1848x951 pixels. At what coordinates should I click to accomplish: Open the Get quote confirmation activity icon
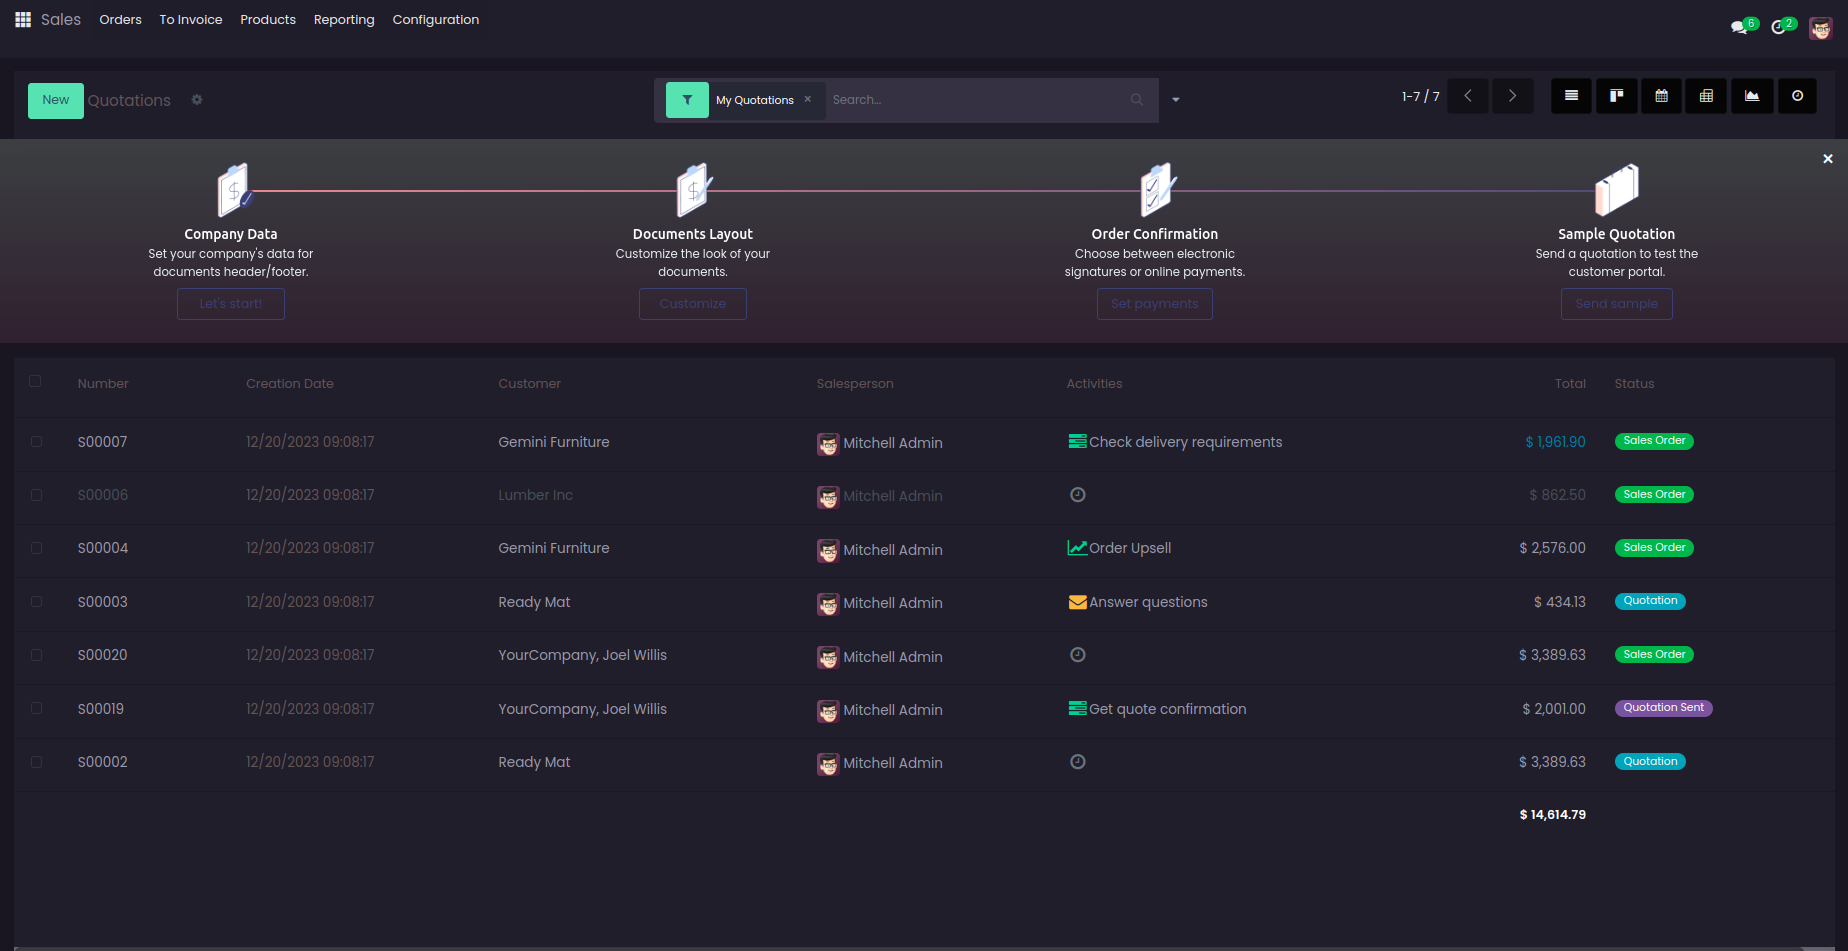point(1077,709)
